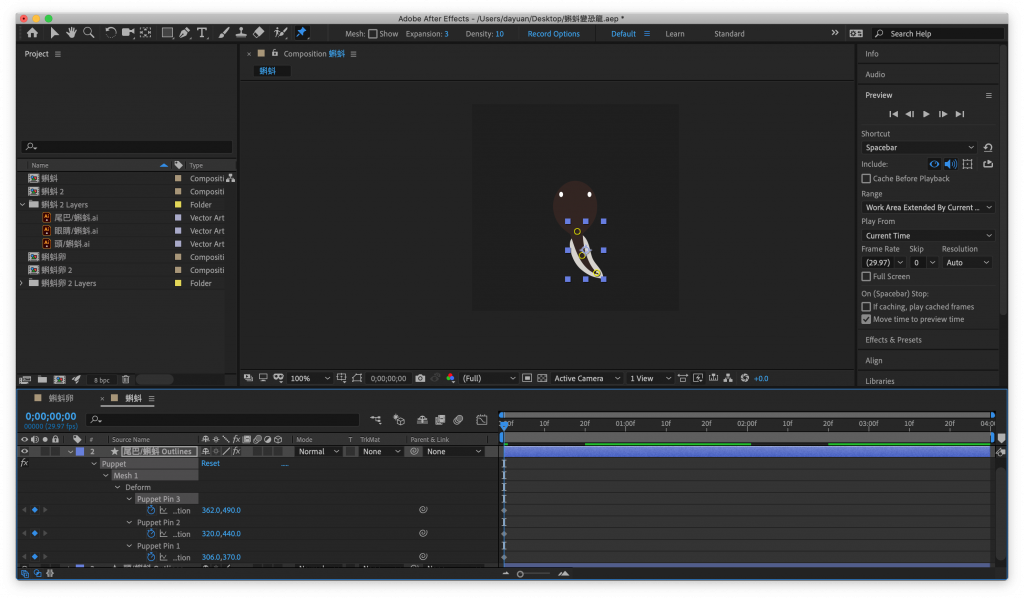The image size is (1024, 599).
Task: Select the Clone Stamp tool
Action: 240,33
